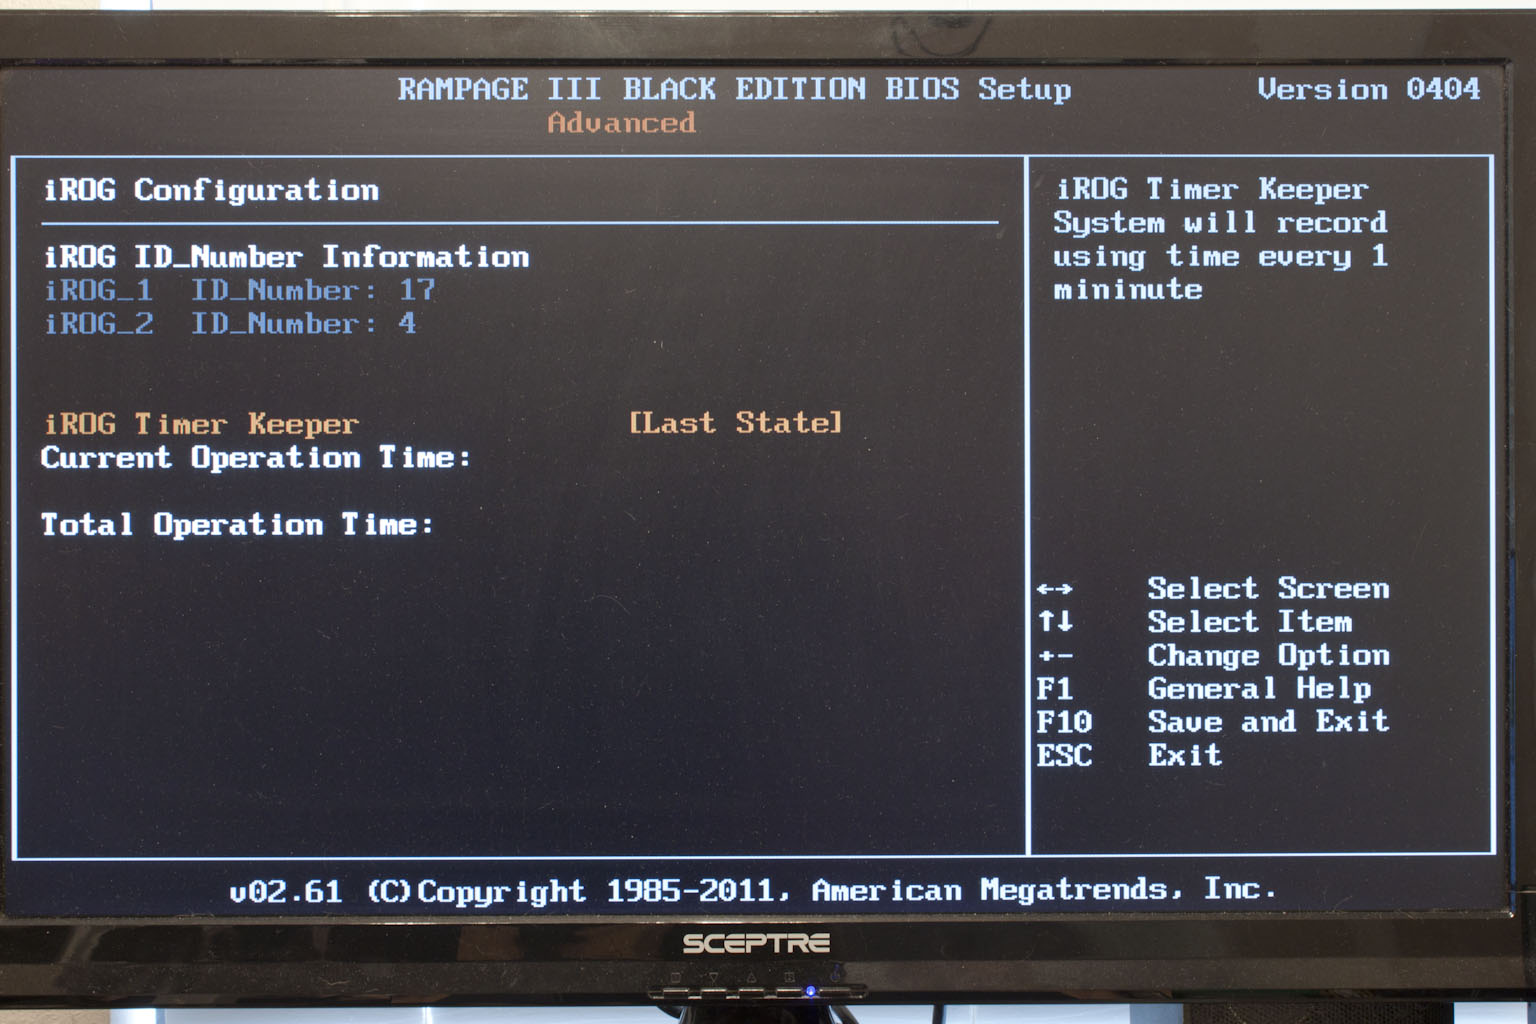Click the Select Screen help text

click(x=1268, y=588)
